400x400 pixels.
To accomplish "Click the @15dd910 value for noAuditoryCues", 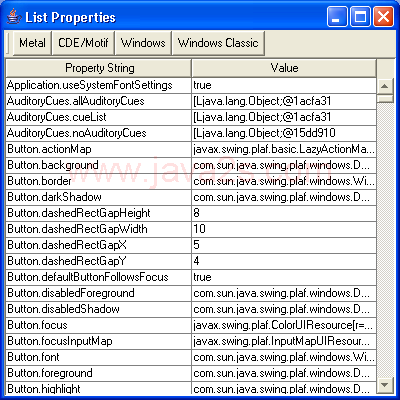I will pyautogui.click(x=284, y=133).
